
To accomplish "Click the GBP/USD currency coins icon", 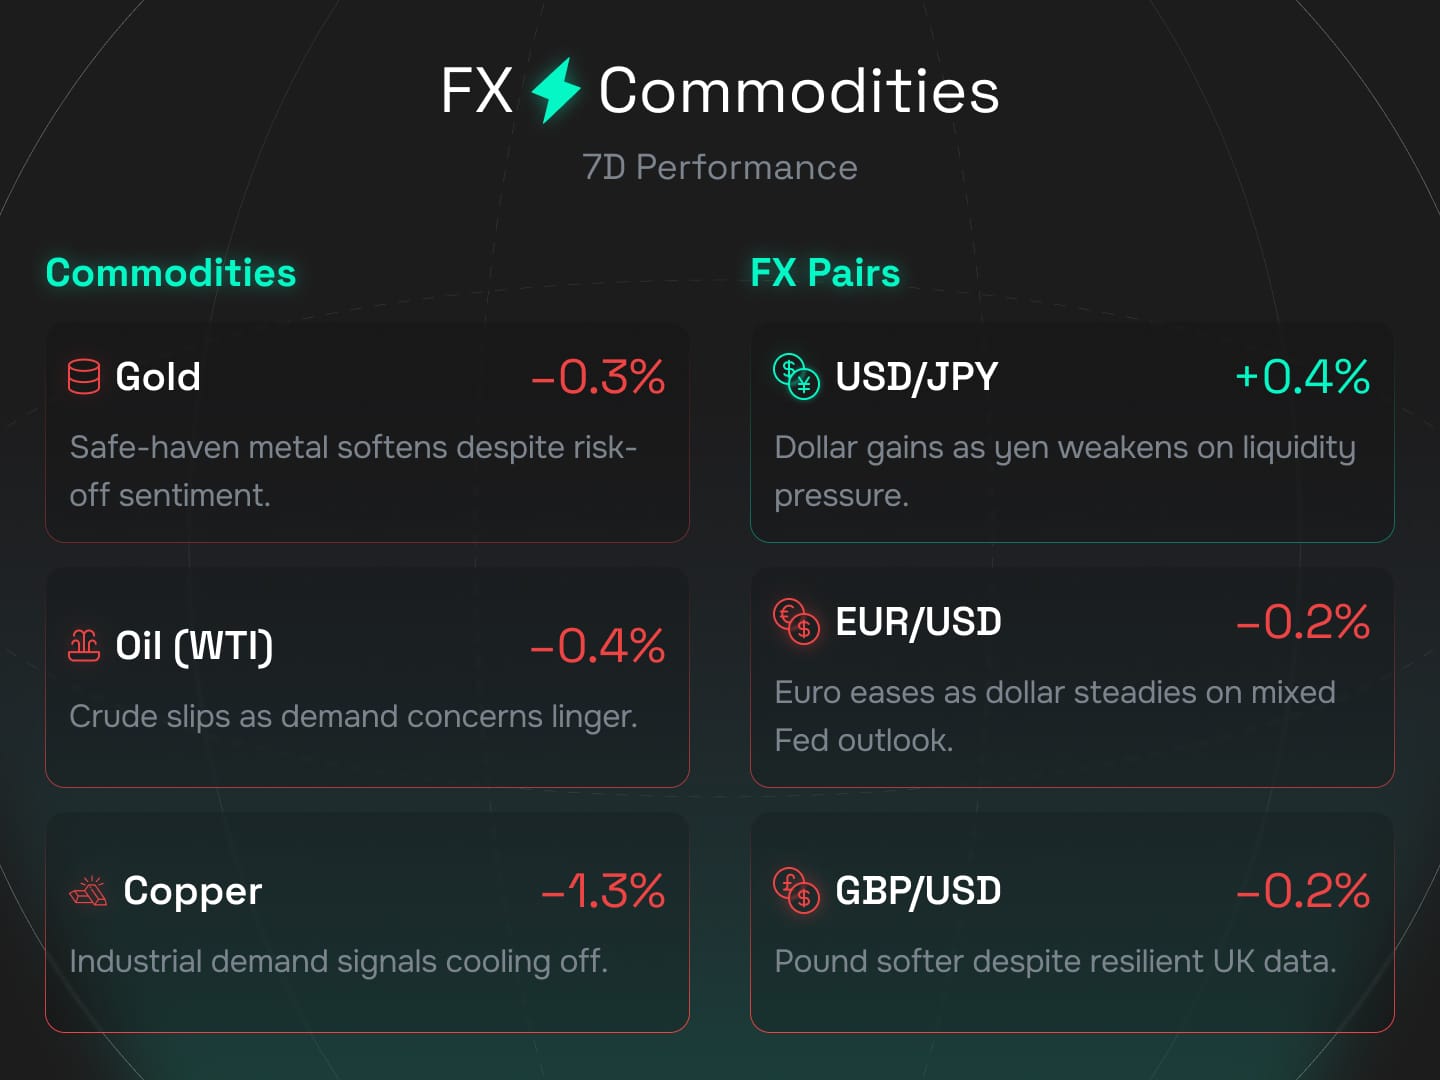I will (796, 890).
